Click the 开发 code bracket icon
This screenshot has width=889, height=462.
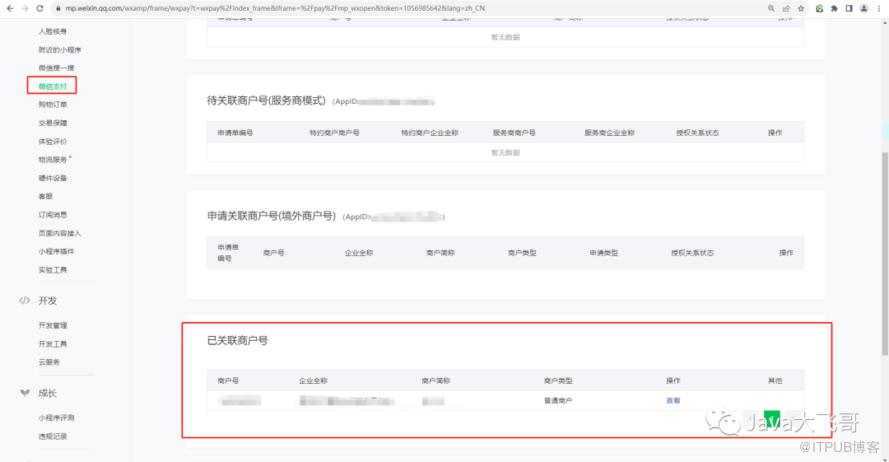click(x=24, y=301)
